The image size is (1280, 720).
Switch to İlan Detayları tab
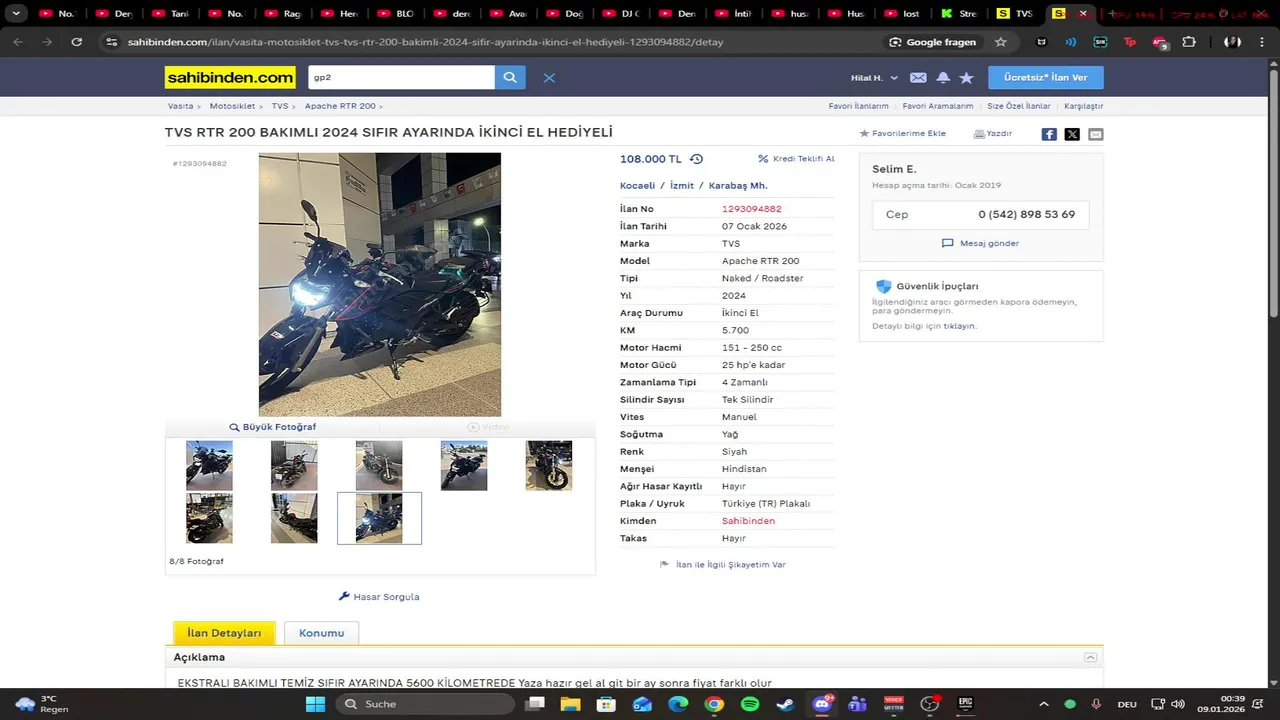(x=224, y=633)
